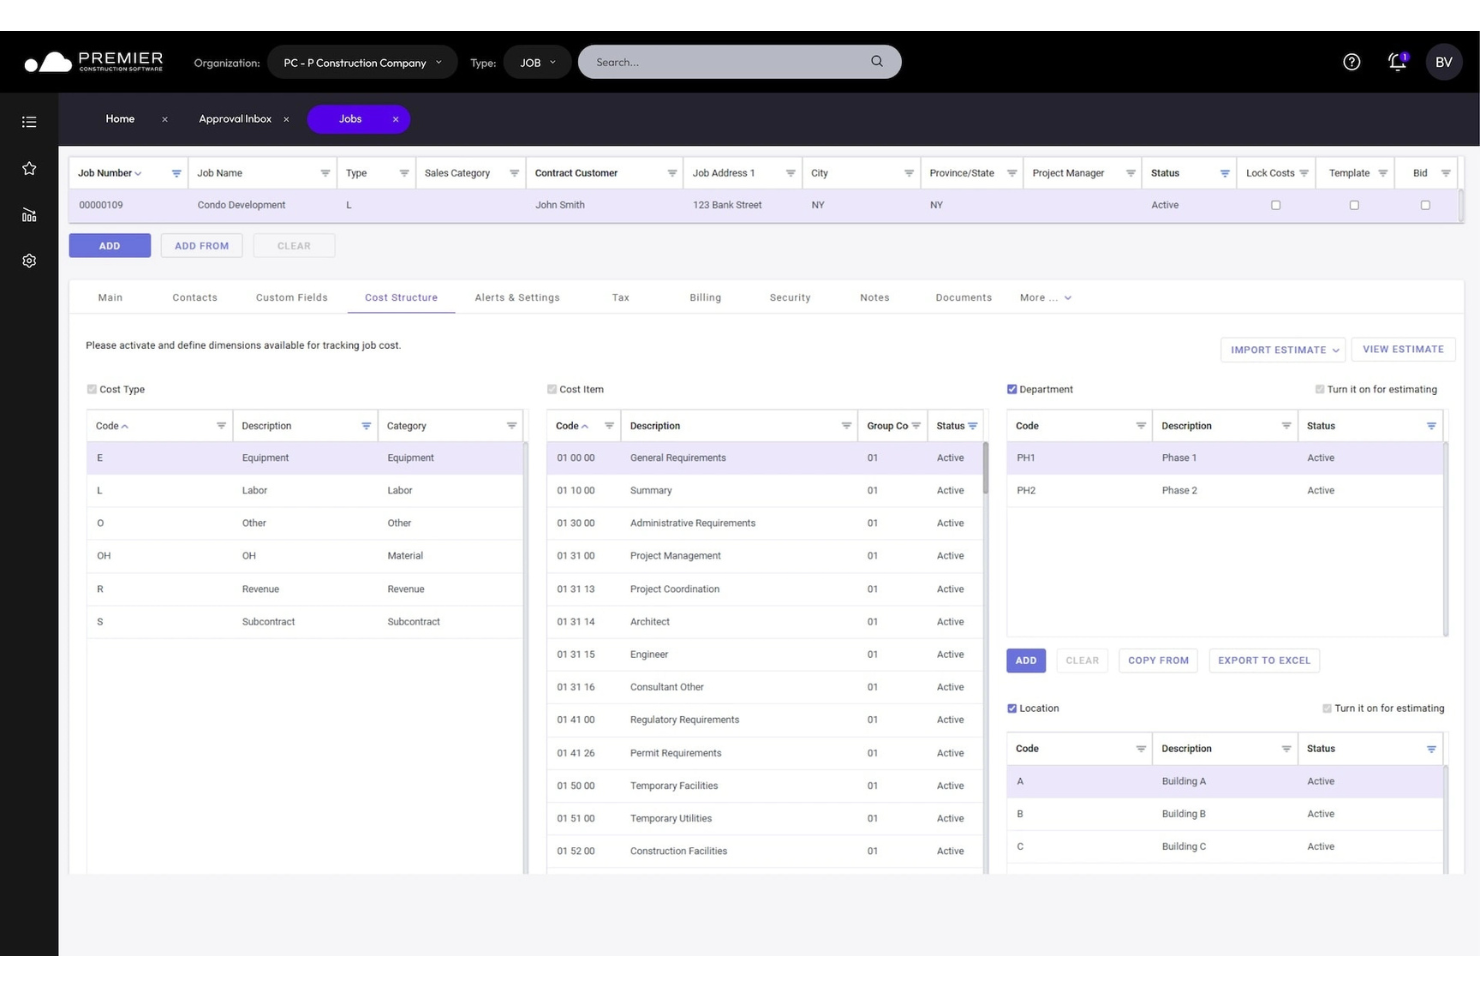Open notifications bell icon
This screenshot has height=987, width=1480.
[1397, 62]
